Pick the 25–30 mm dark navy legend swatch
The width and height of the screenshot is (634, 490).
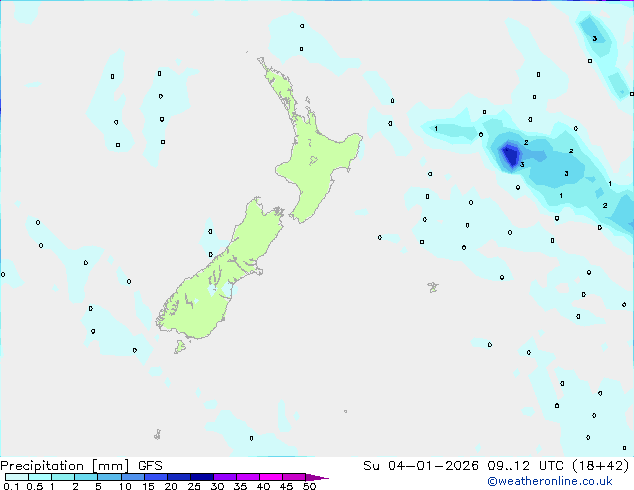click(x=202, y=477)
